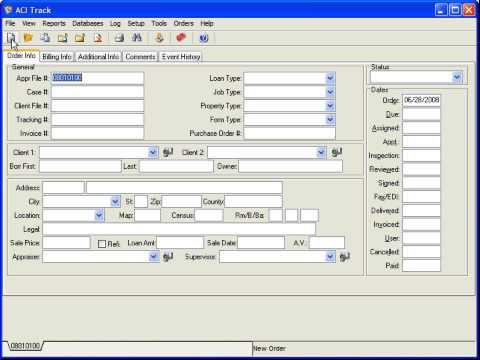Click the Paid date field

pyautogui.click(x=421, y=266)
